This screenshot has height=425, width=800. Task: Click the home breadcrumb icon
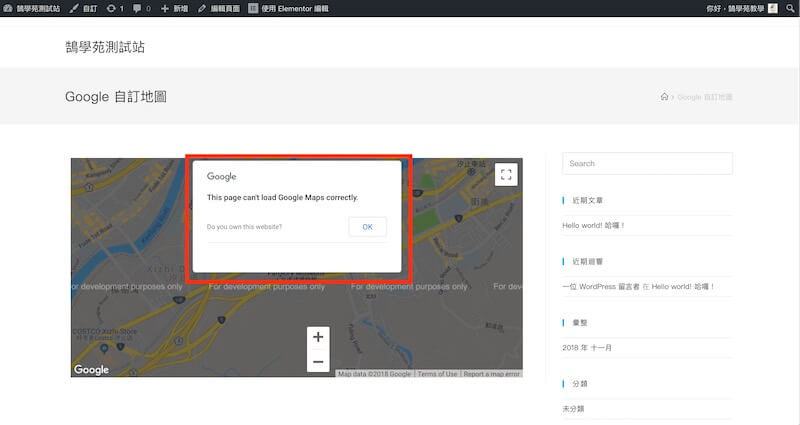pos(664,97)
